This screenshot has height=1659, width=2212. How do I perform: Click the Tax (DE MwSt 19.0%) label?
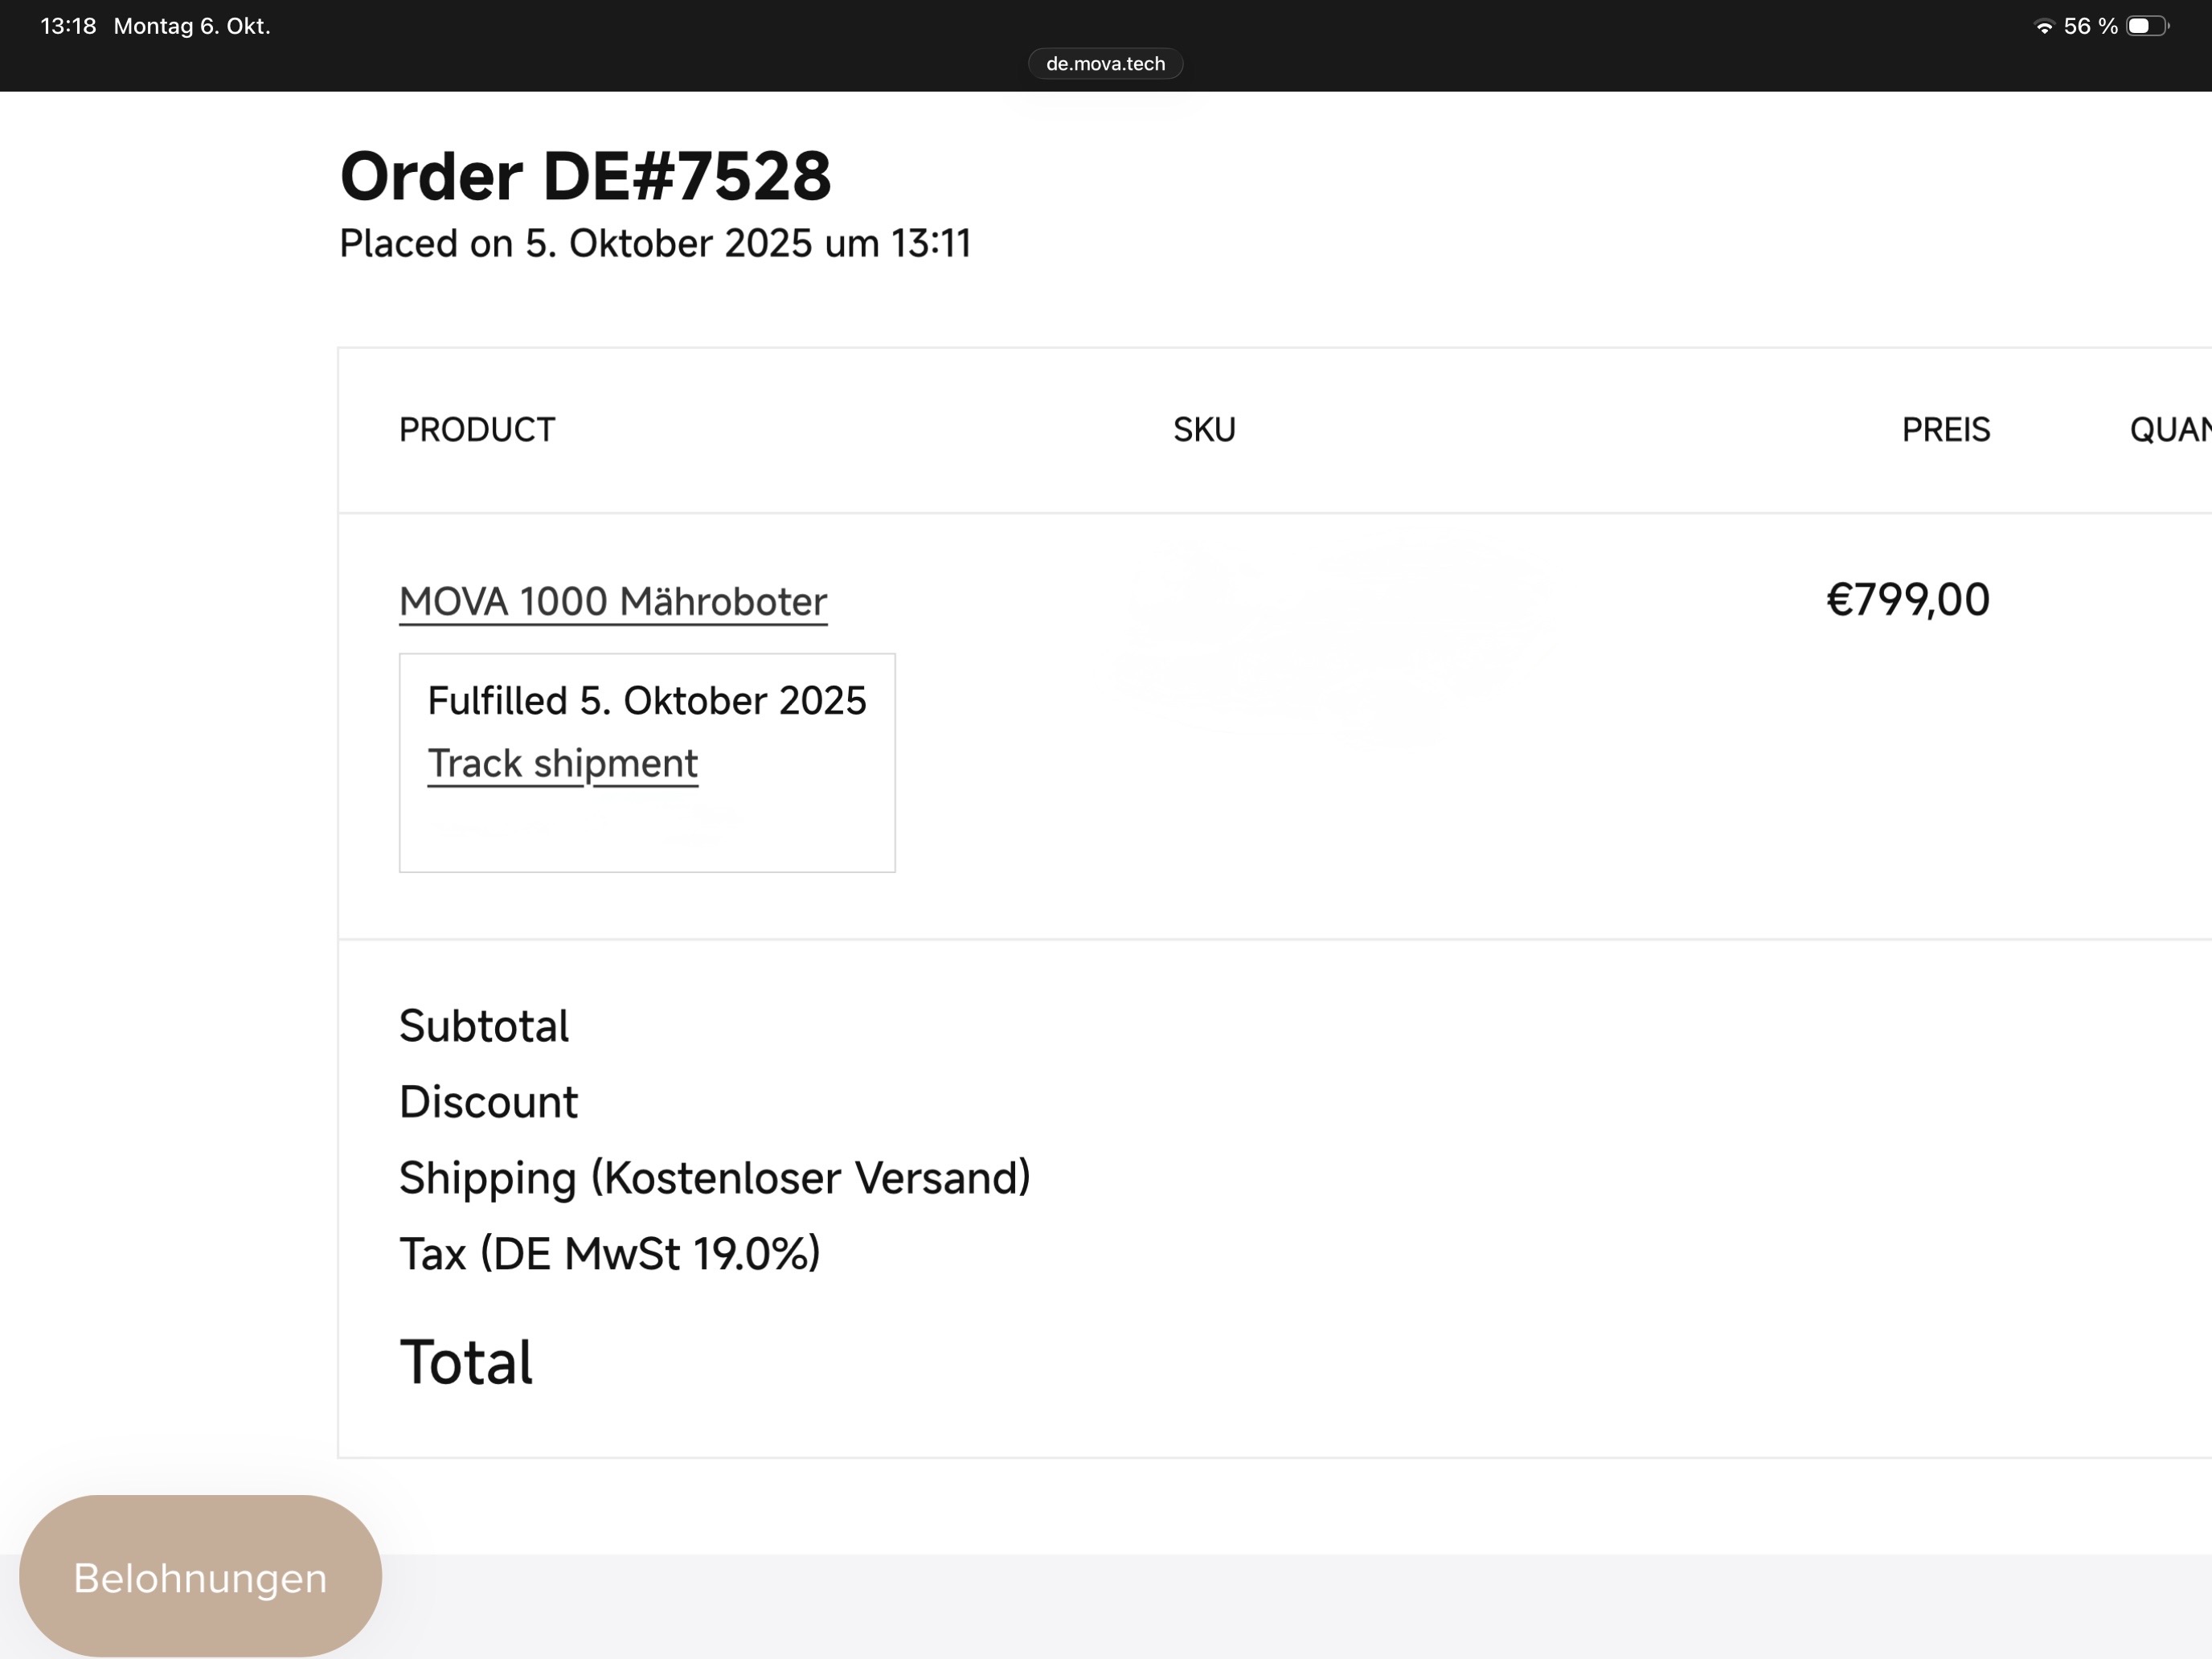(x=609, y=1254)
